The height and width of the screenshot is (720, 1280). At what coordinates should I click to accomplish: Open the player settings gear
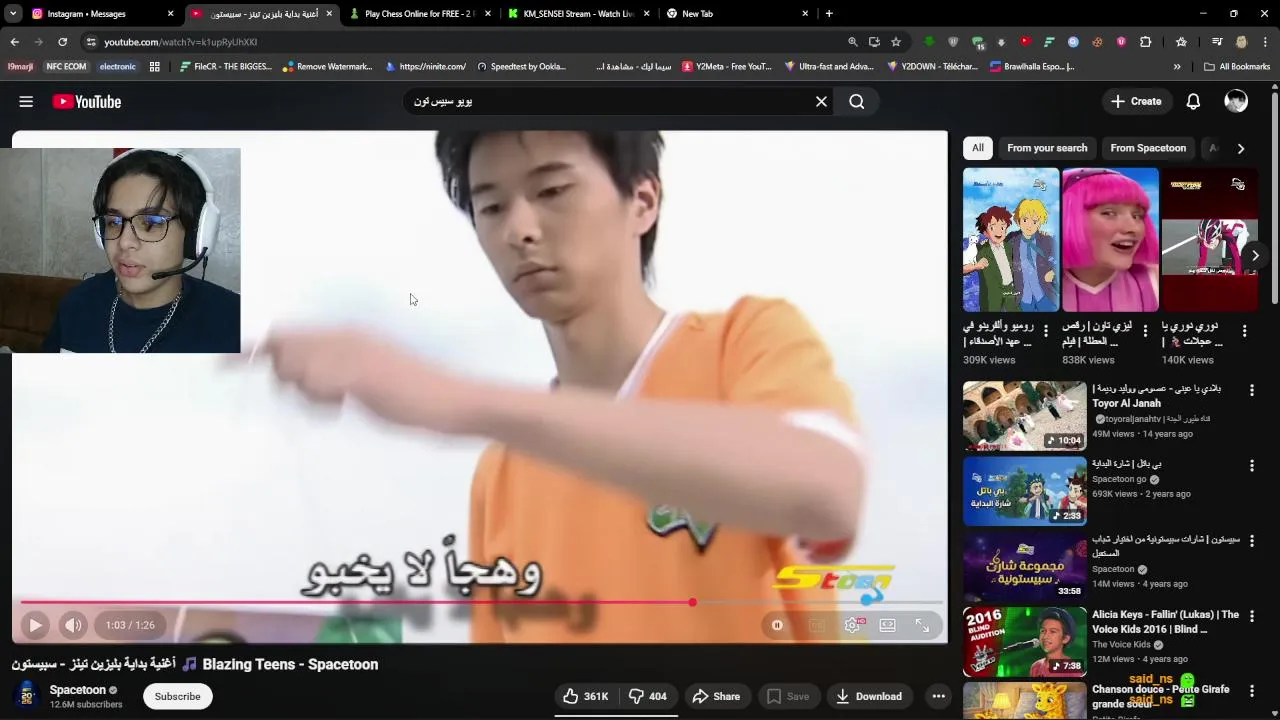point(852,625)
